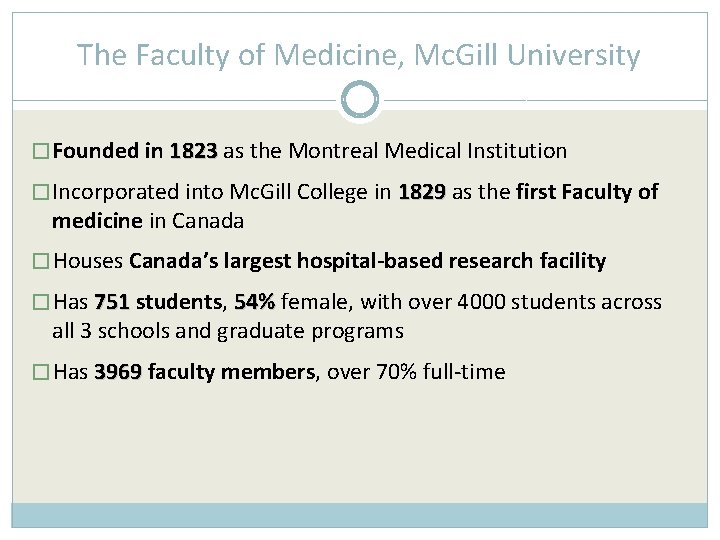Click the square bullet beside Houses Canada's largest

point(41,261)
